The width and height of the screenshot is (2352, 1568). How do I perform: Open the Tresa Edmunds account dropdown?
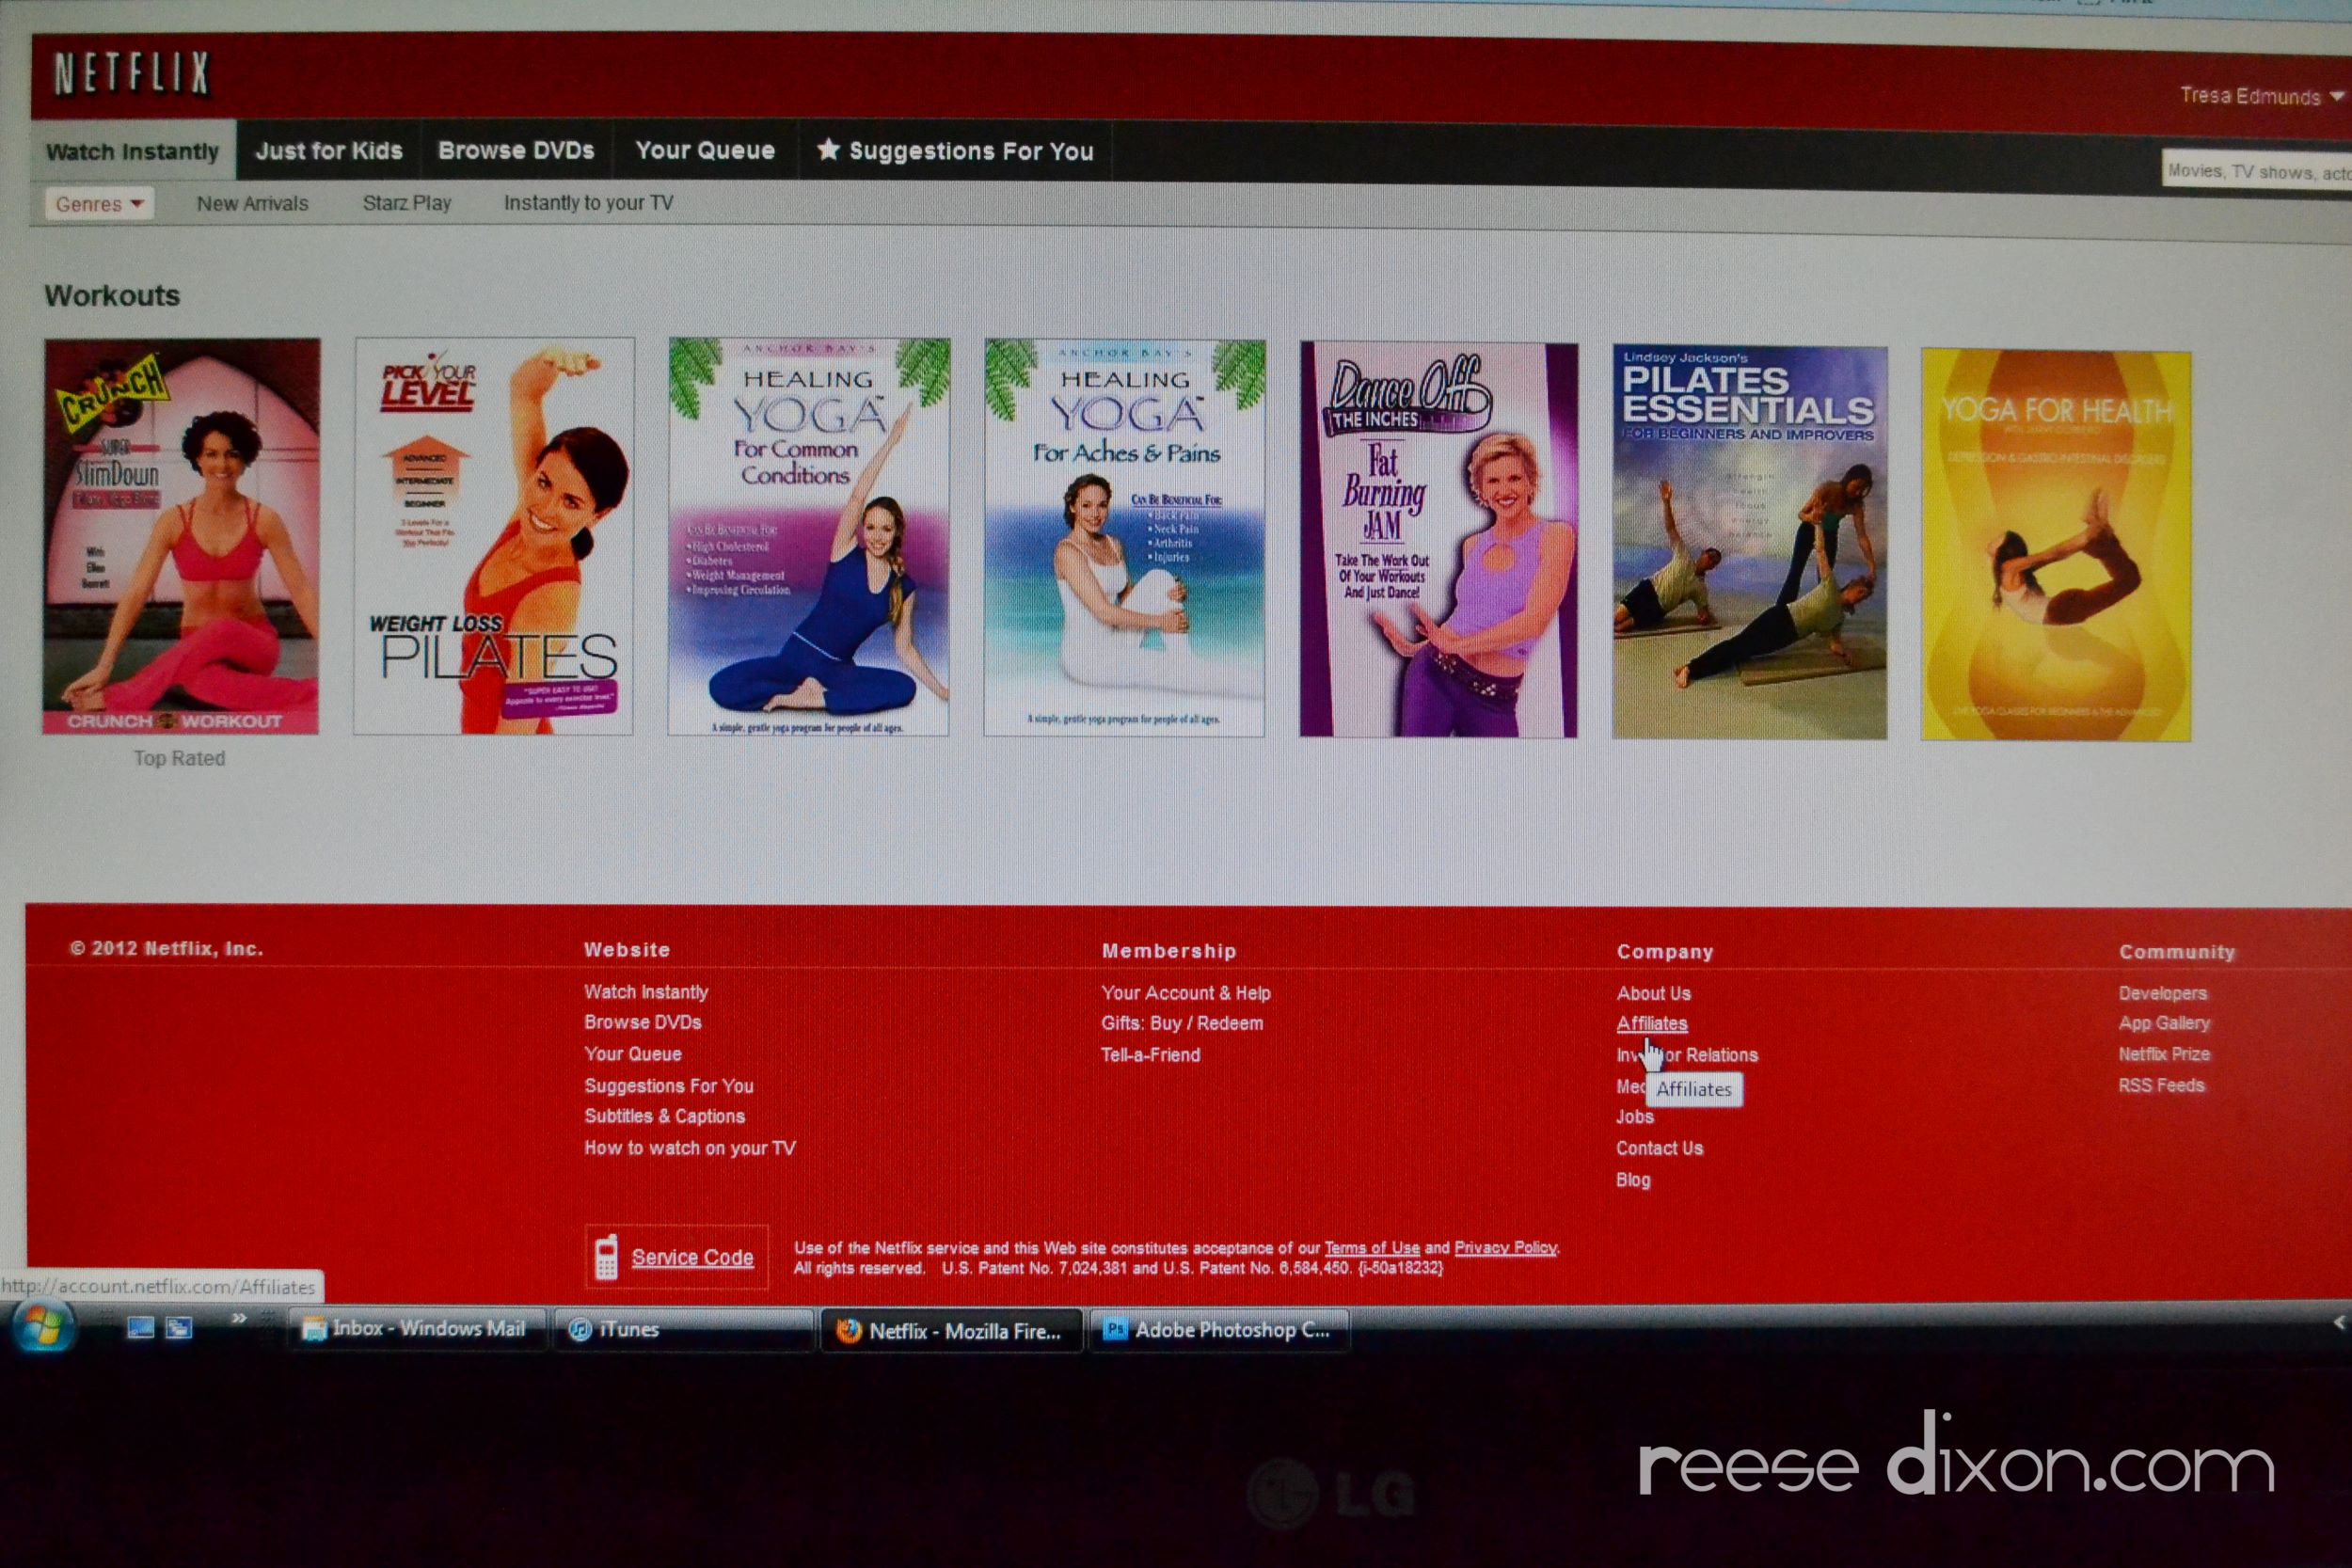(2261, 96)
